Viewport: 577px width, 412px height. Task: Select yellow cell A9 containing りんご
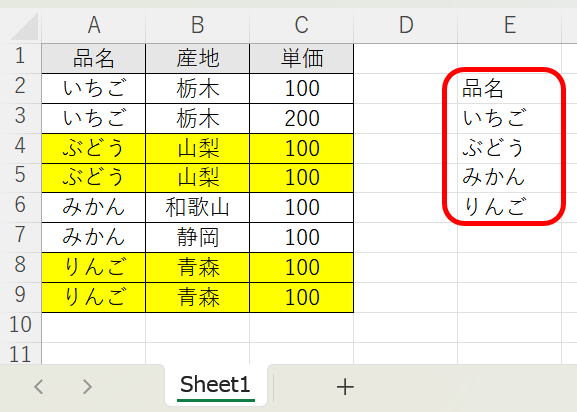pos(94,297)
